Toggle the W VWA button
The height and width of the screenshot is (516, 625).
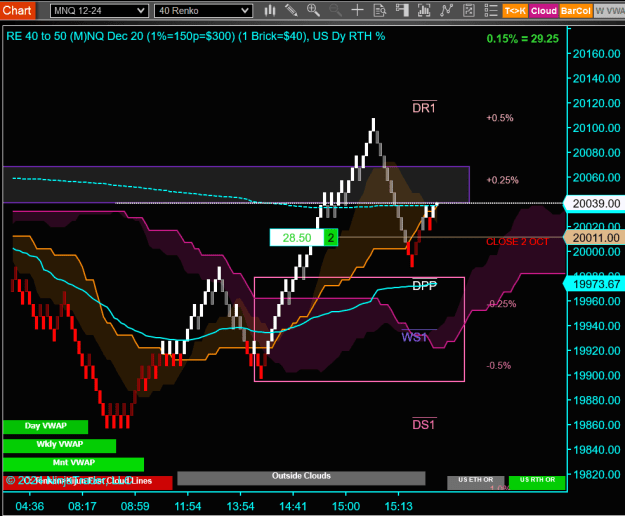[609, 11]
